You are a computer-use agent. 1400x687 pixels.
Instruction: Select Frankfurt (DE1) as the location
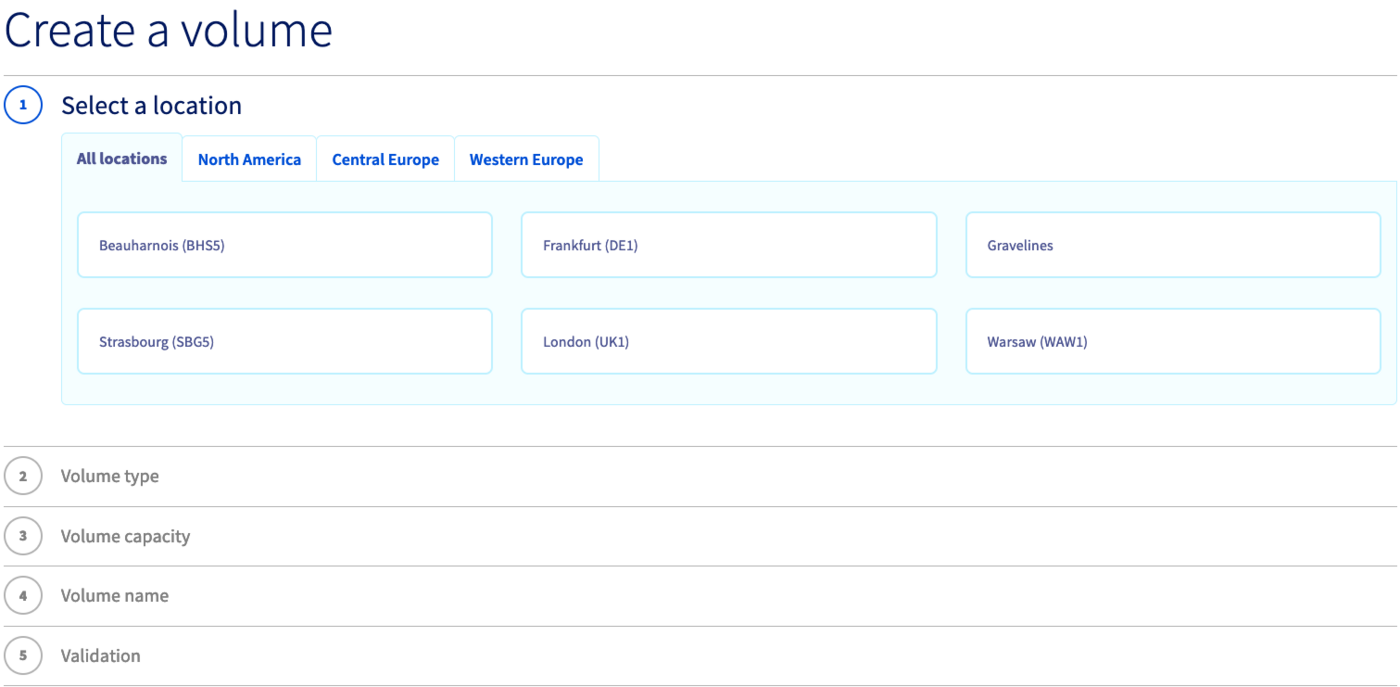coord(728,245)
